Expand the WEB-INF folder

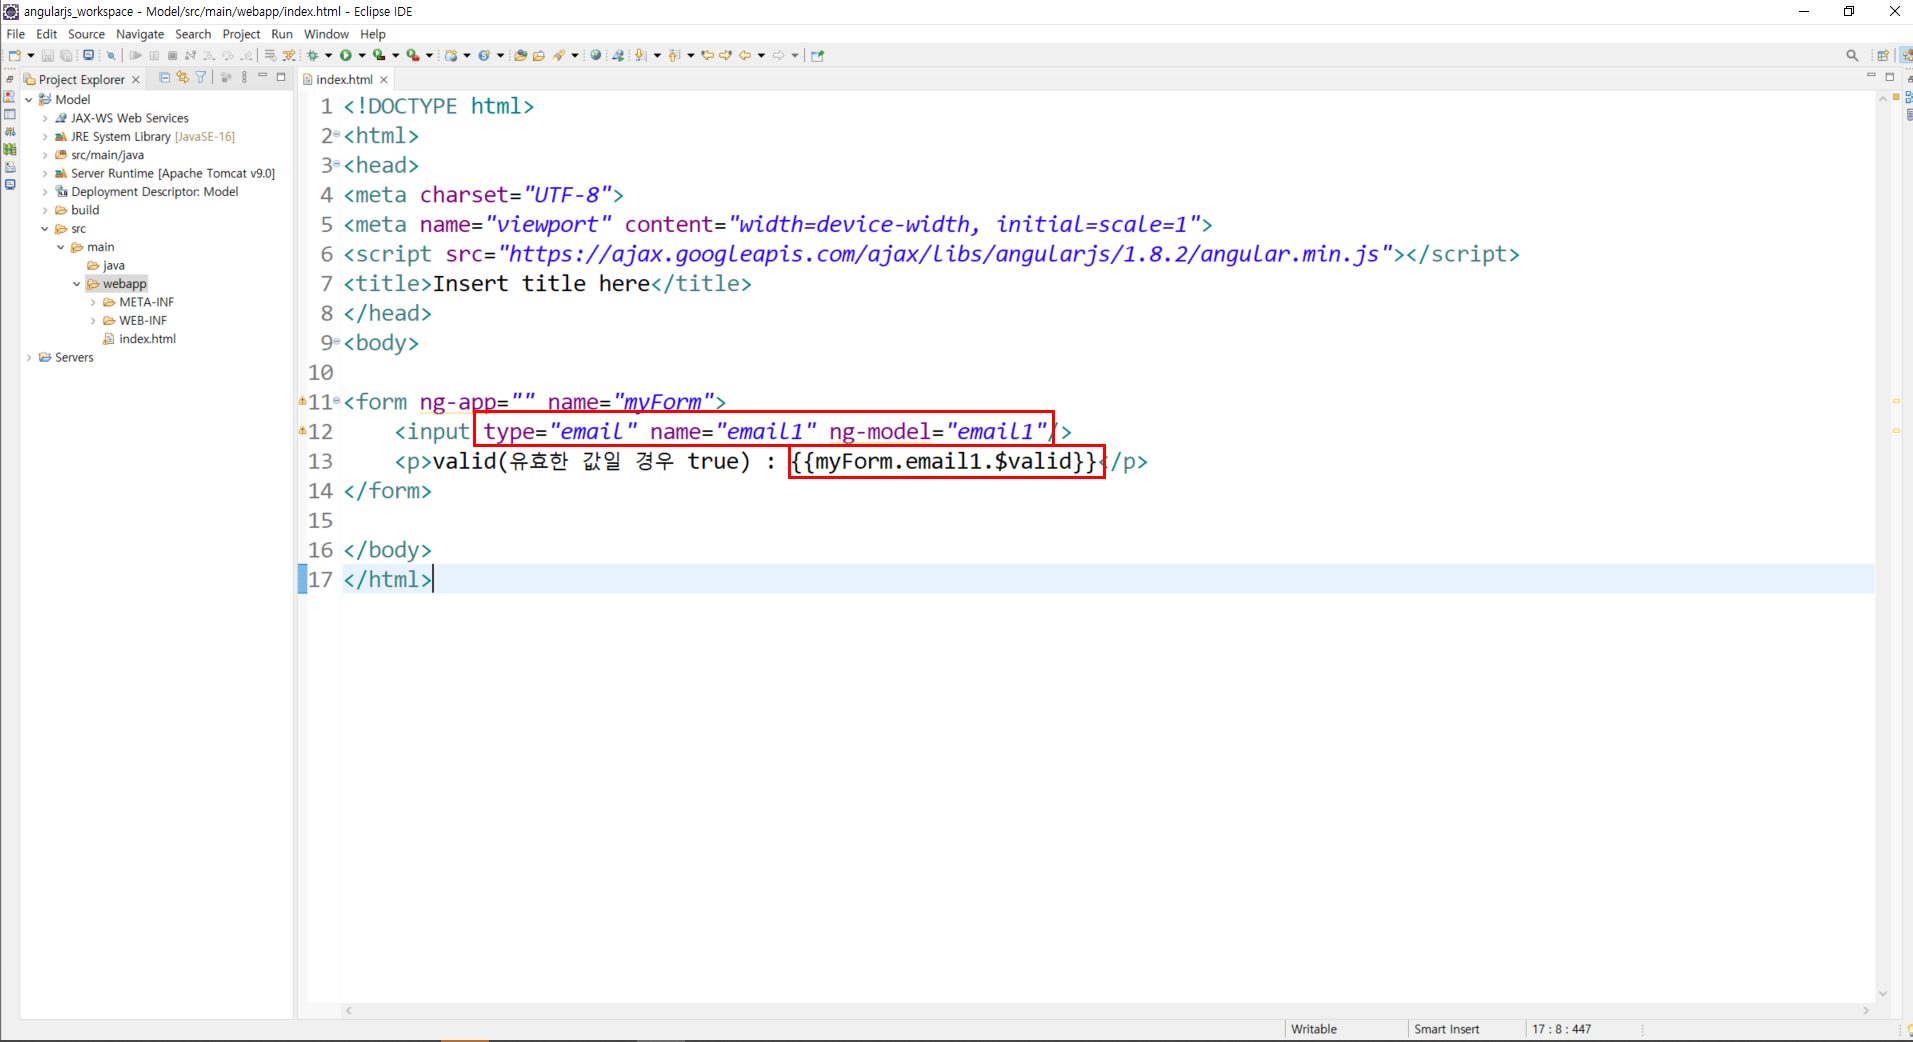[x=93, y=321]
